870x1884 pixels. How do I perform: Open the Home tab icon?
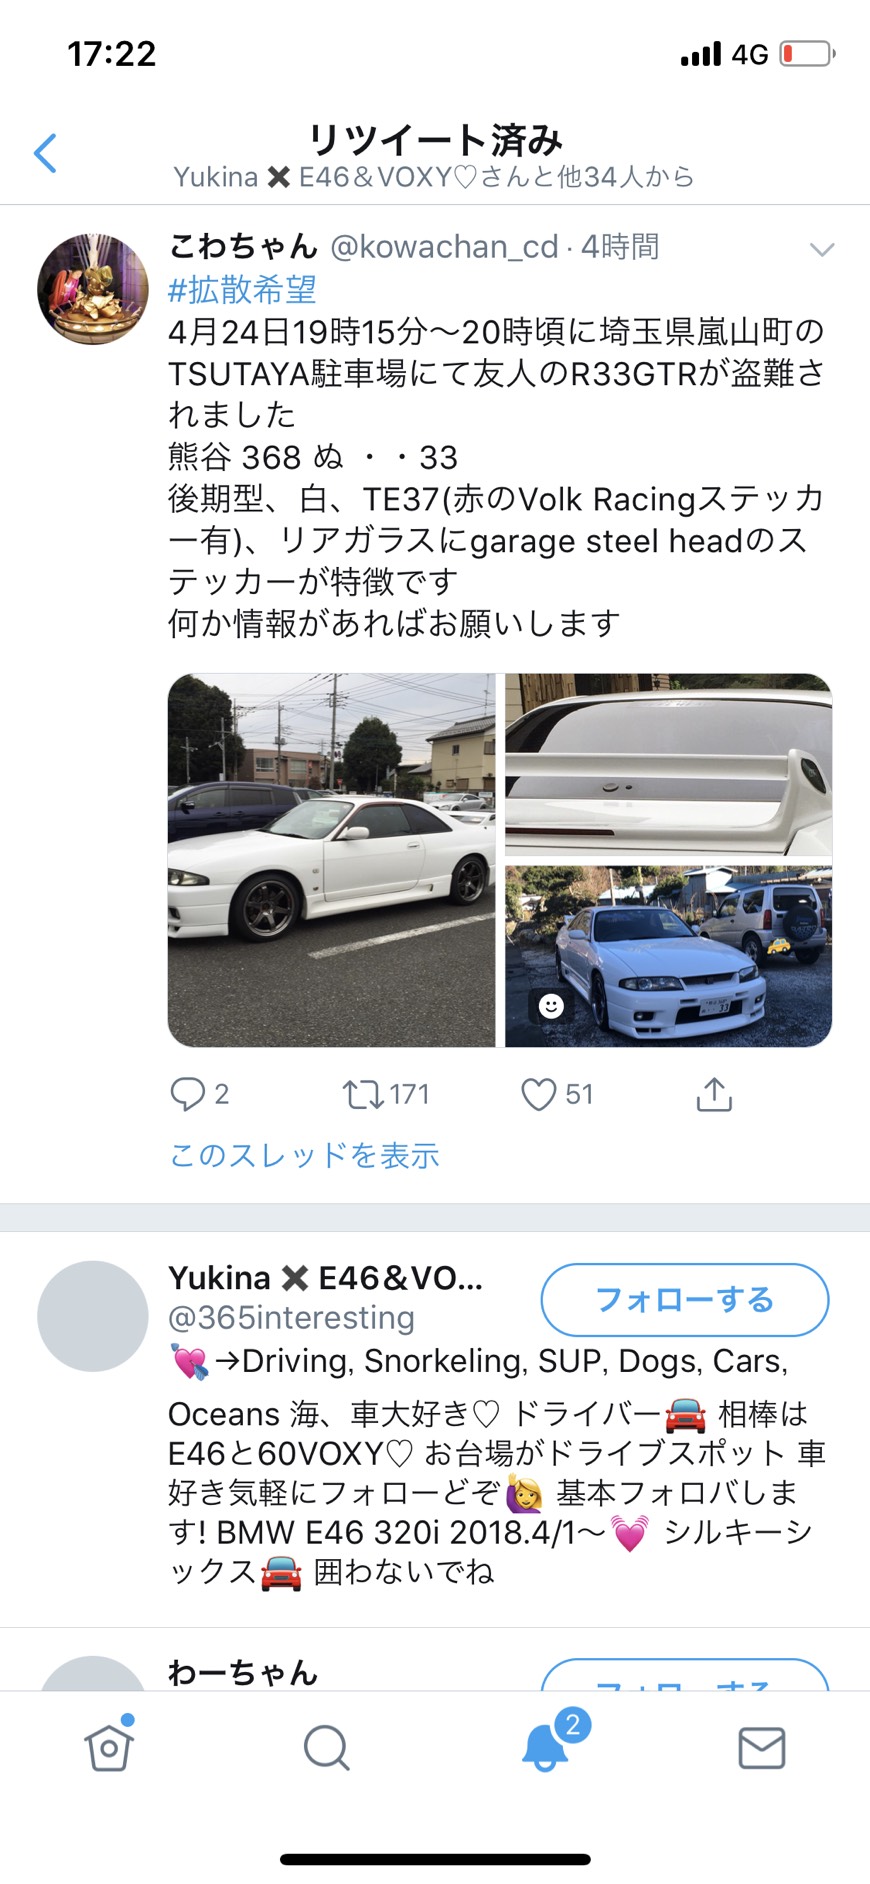pos(109,1746)
